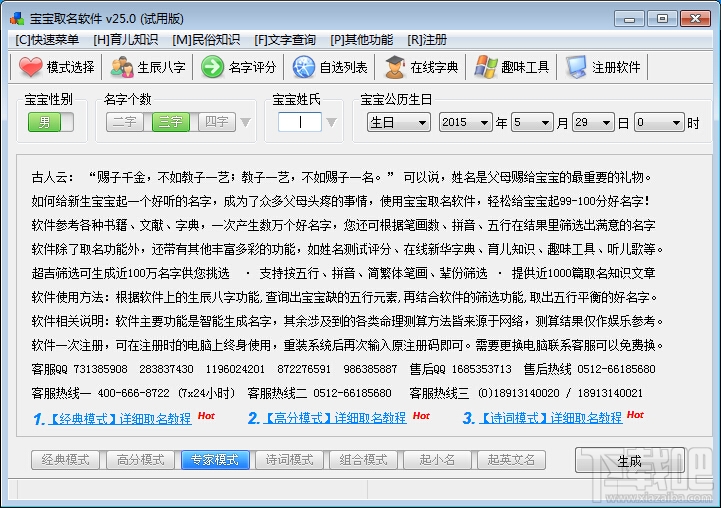Open the [C]快速菜单 menu
The image size is (721, 508).
47,40
